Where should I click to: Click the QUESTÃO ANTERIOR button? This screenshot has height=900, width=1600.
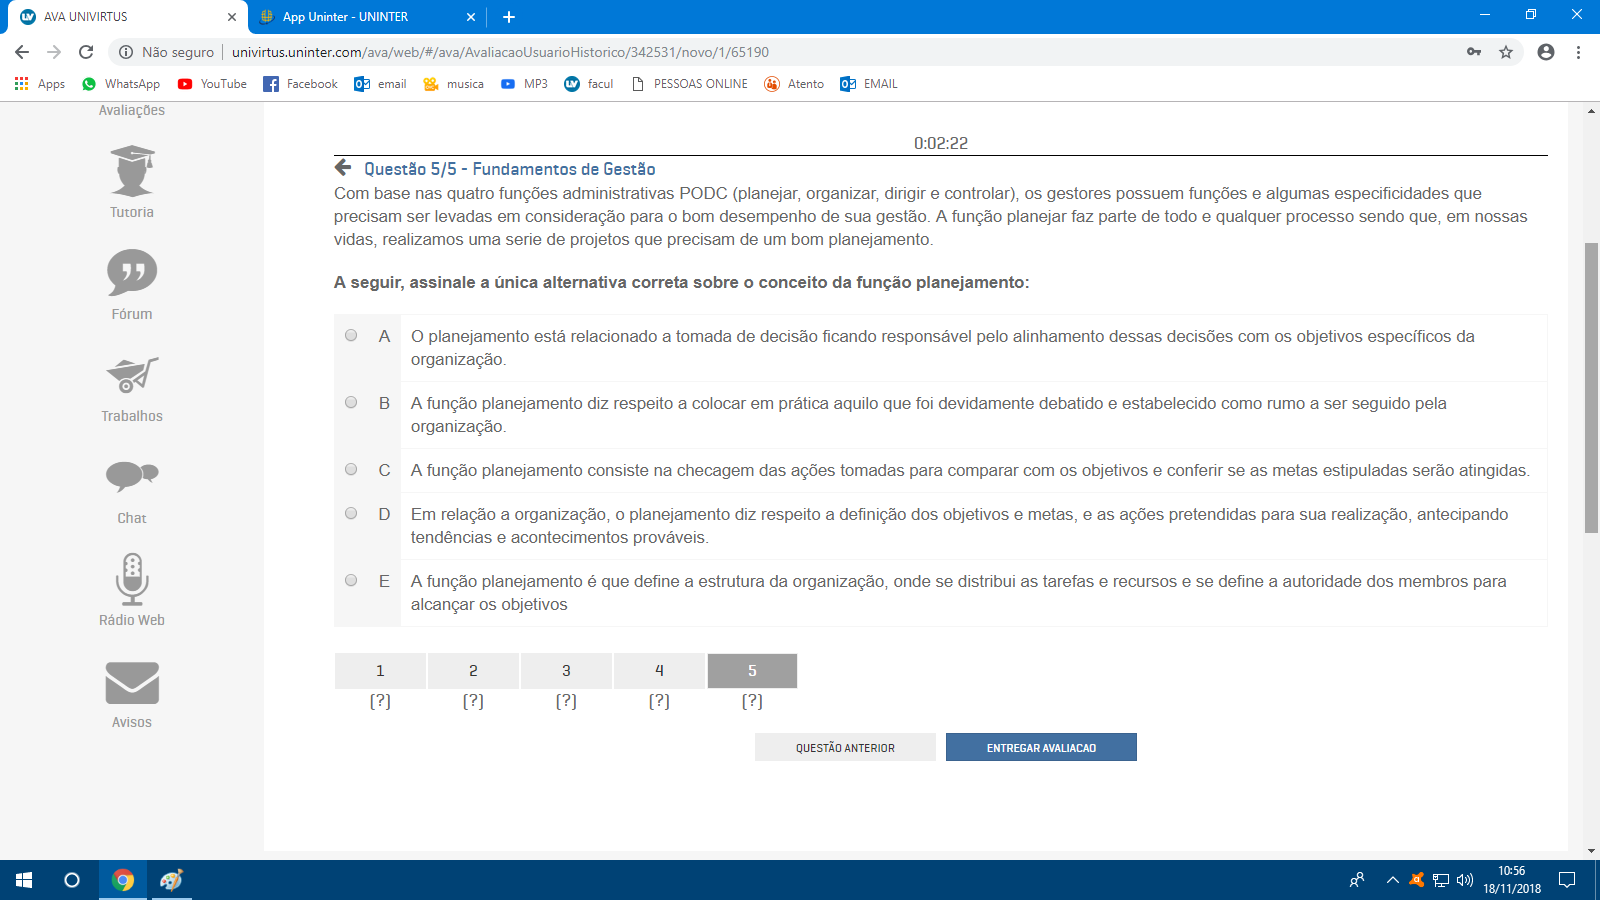845,748
